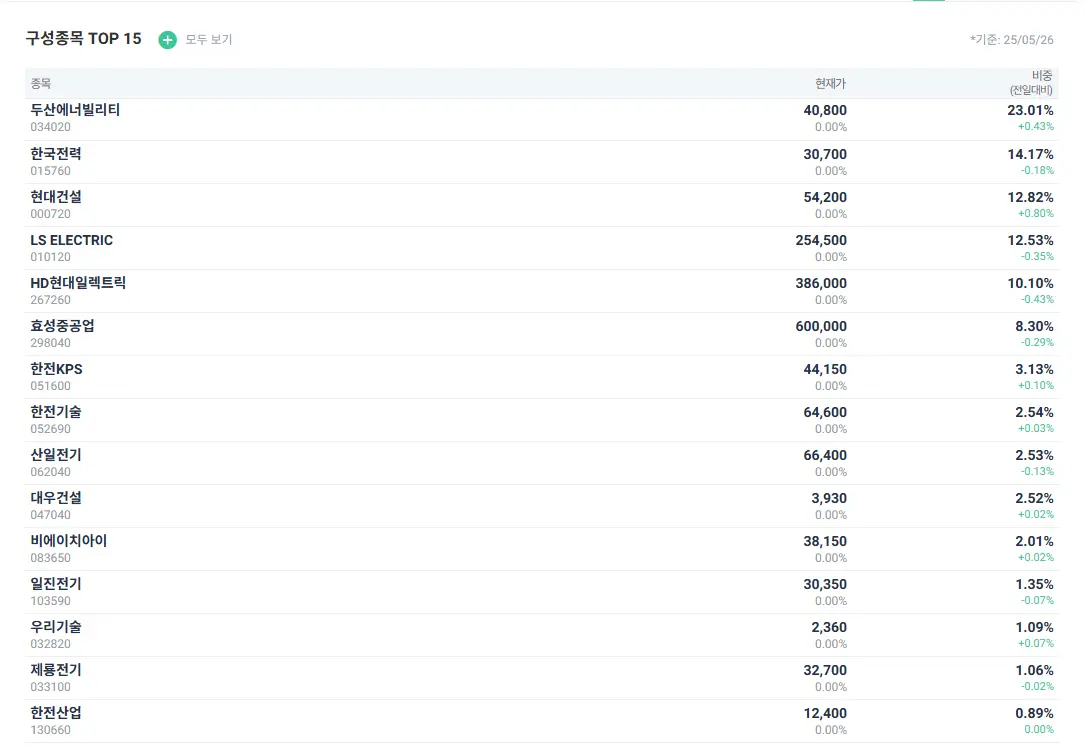This screenshot has width=1085, height=747.
Task: Click the daily change +0.80%
Action: [1036, 214]
